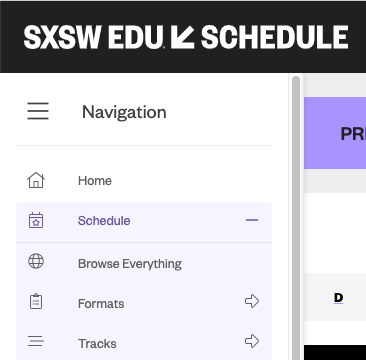Click the Tracks lines icon
Viewport: 366px width, 360px height.
36,341
